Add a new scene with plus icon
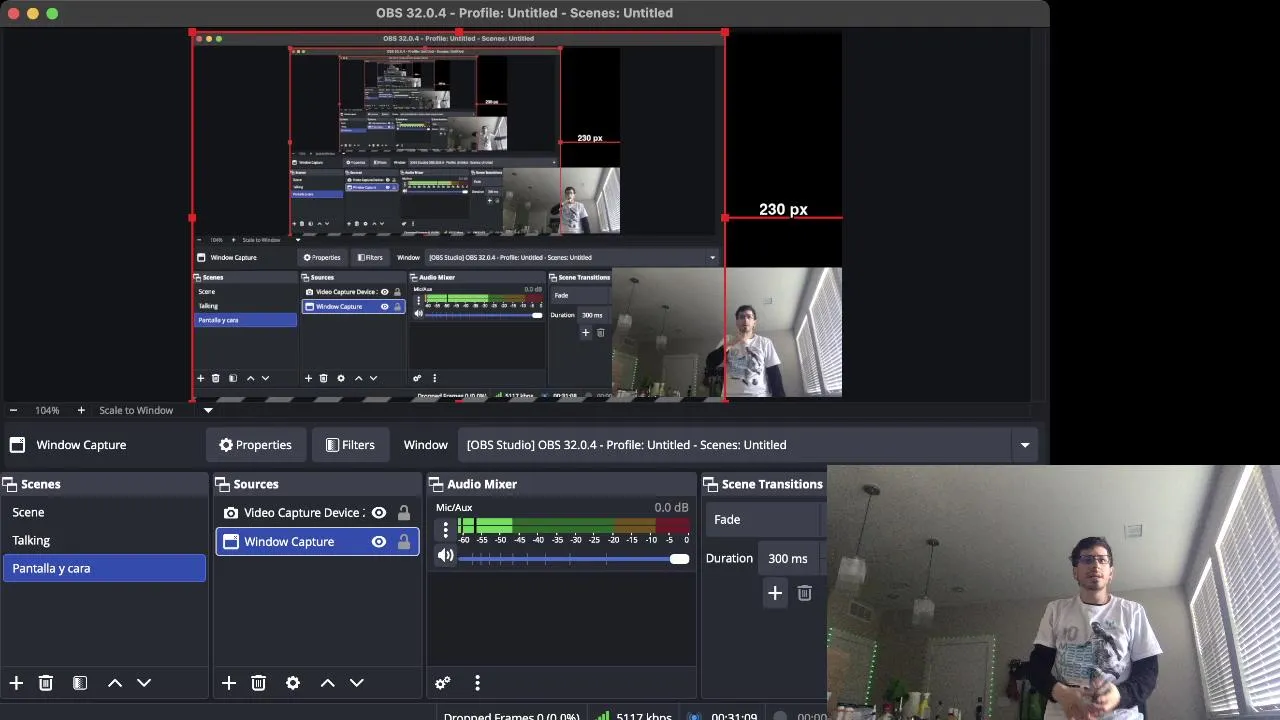Image resolution: width=1280 pixels, height=720 pixels. 16,683
